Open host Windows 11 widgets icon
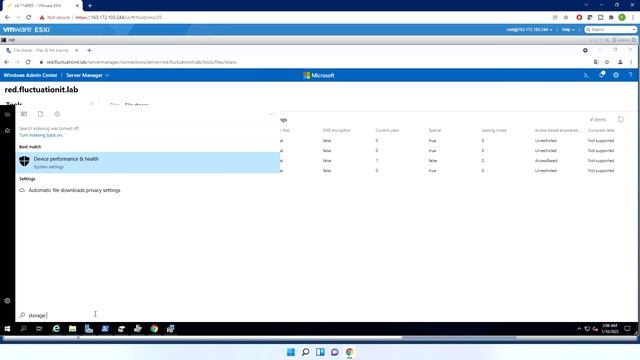 point(320,352)
